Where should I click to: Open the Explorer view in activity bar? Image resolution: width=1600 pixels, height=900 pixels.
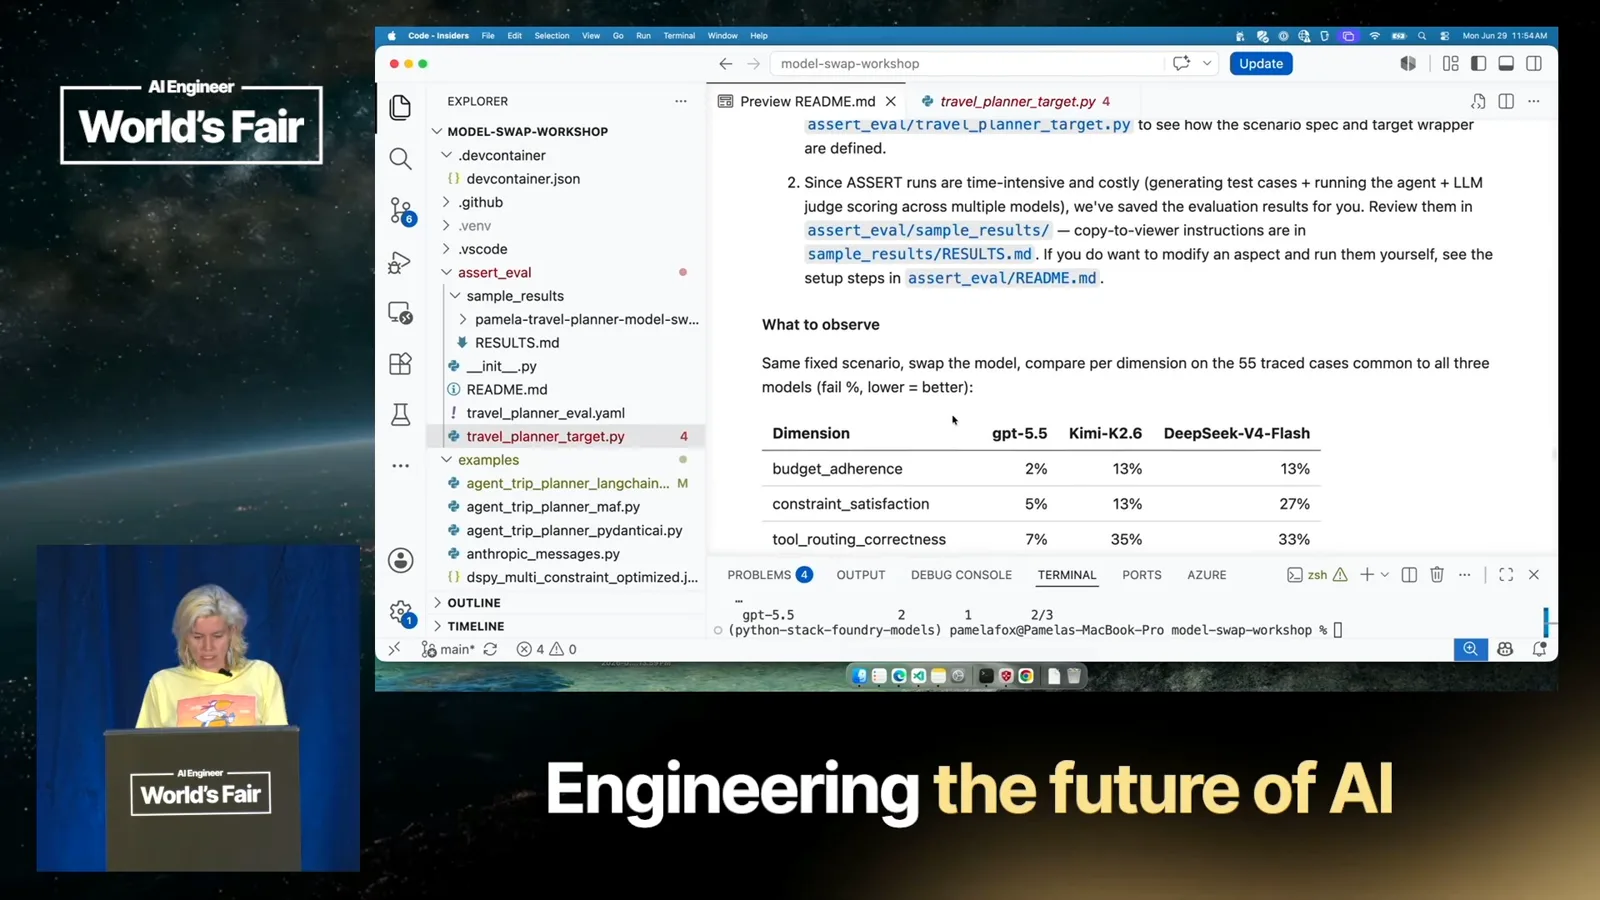[400, 107]
